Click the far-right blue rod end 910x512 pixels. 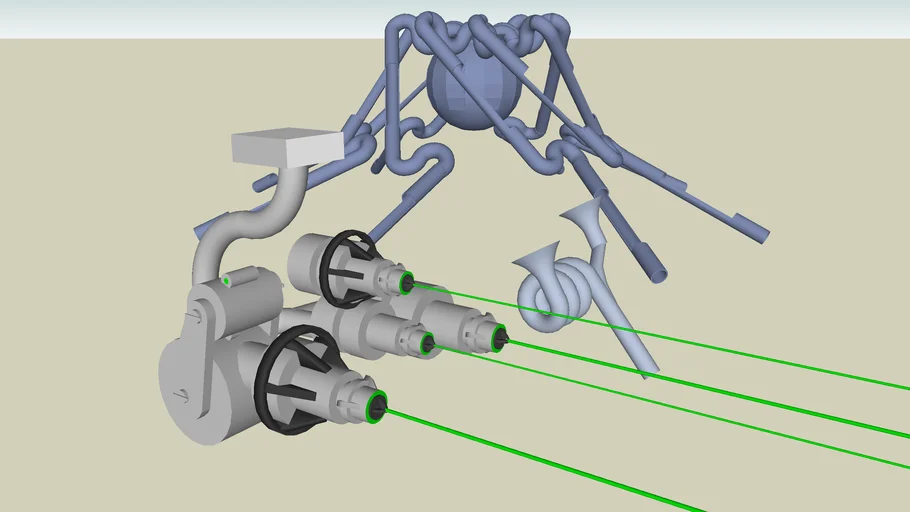click(x=757, y=229)
